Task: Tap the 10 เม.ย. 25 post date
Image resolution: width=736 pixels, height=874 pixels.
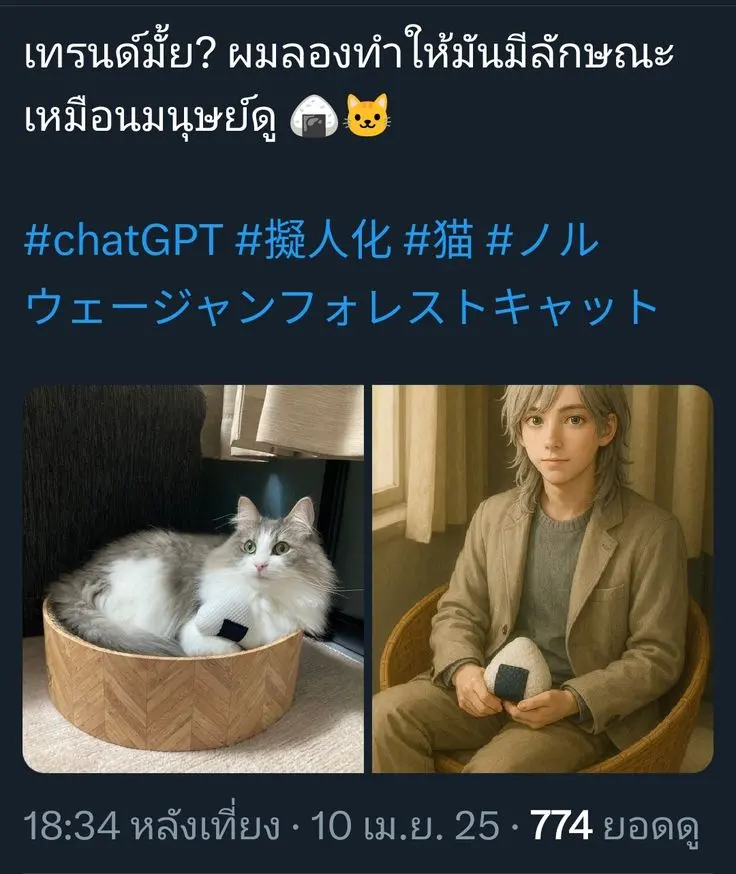Action: pos(405,826)
